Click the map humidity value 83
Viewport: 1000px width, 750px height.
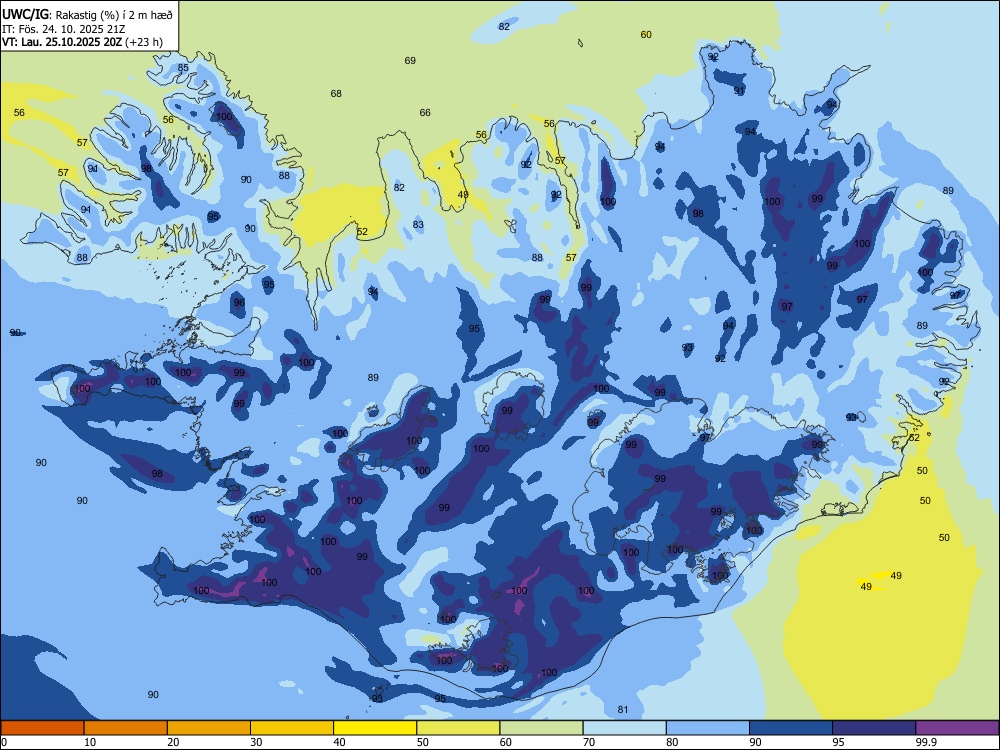click(x=418, y=224)
